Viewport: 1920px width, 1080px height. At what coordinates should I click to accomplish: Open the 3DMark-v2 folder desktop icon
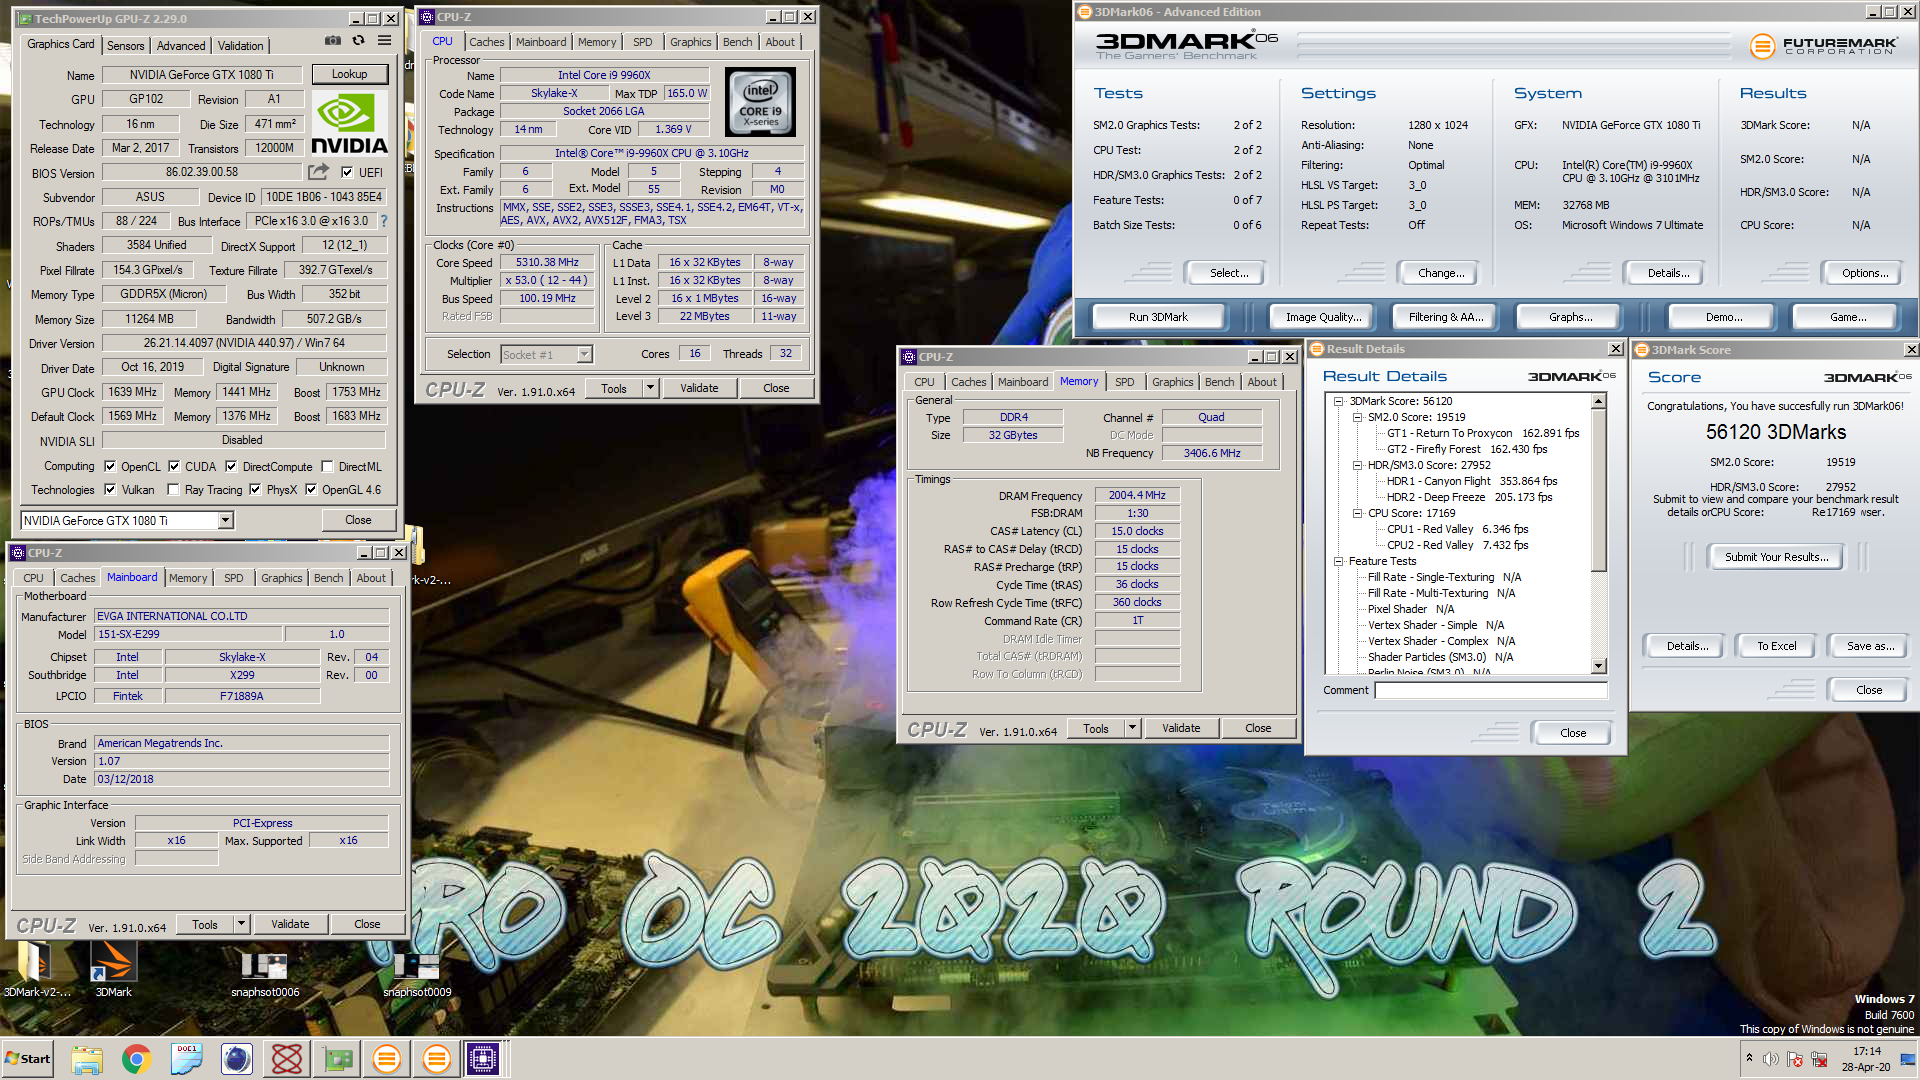[36, 968]
